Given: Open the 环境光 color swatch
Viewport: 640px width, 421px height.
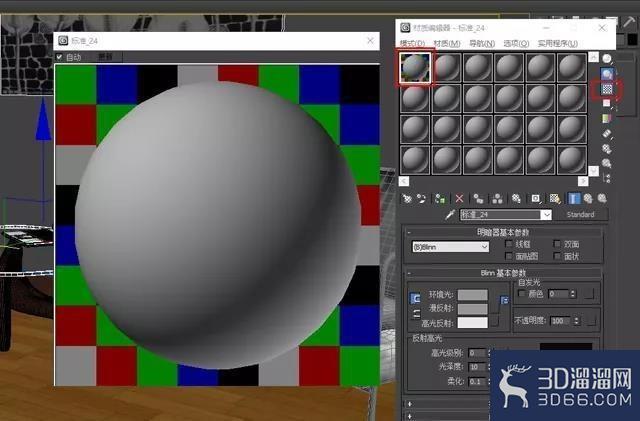Looking at the screenshot, I should tap(473, 294).
